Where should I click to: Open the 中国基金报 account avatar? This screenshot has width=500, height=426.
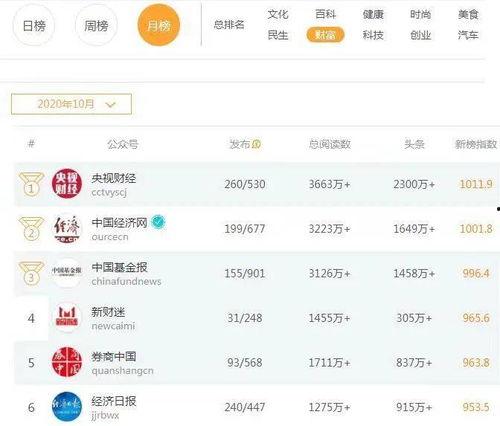click(x=67, y=273)
